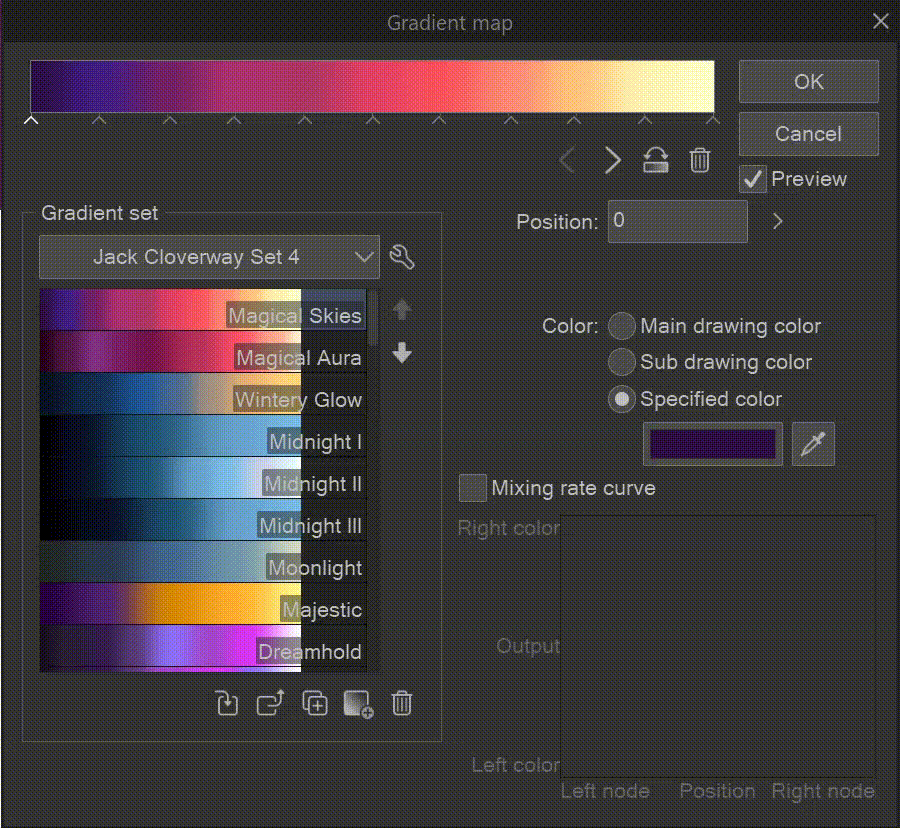Enable the Mixing rate curve checkbox
Image resolution: width=900 pixels, height=828 pixels.
(472, 488)
